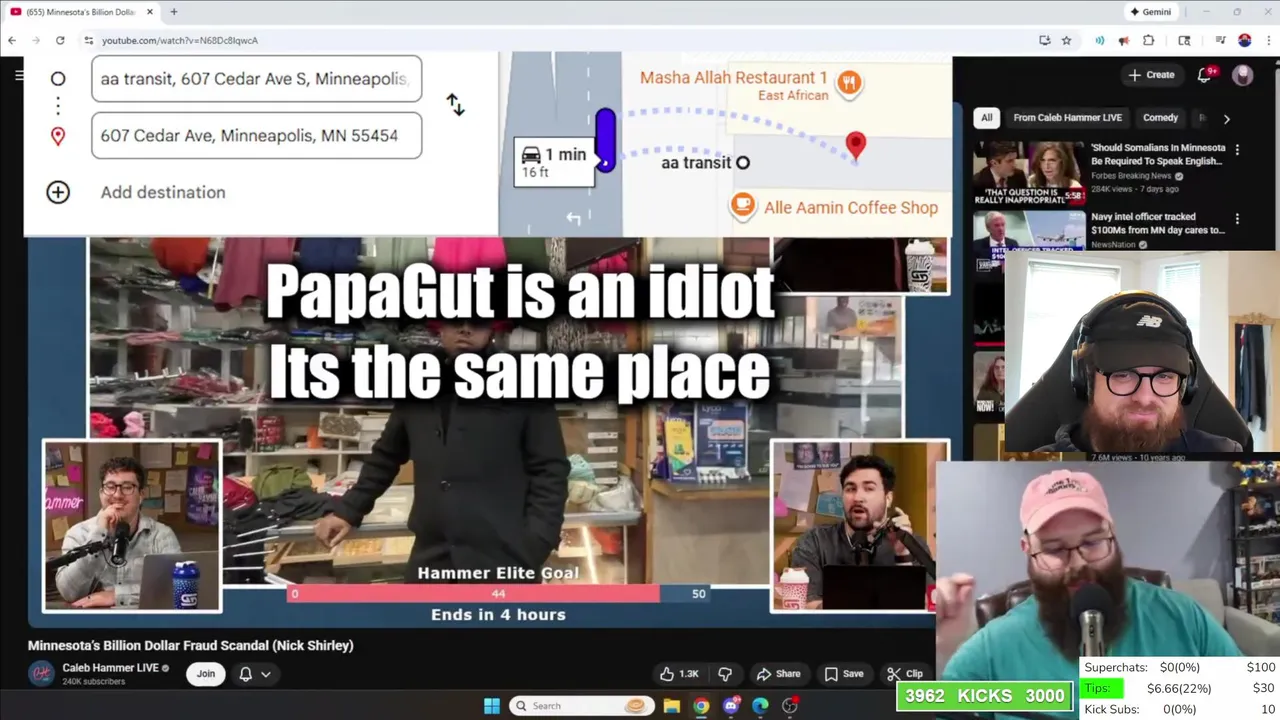Open File Explorer from taskbar
The image size is (1280, 720).
coord(672,706)
